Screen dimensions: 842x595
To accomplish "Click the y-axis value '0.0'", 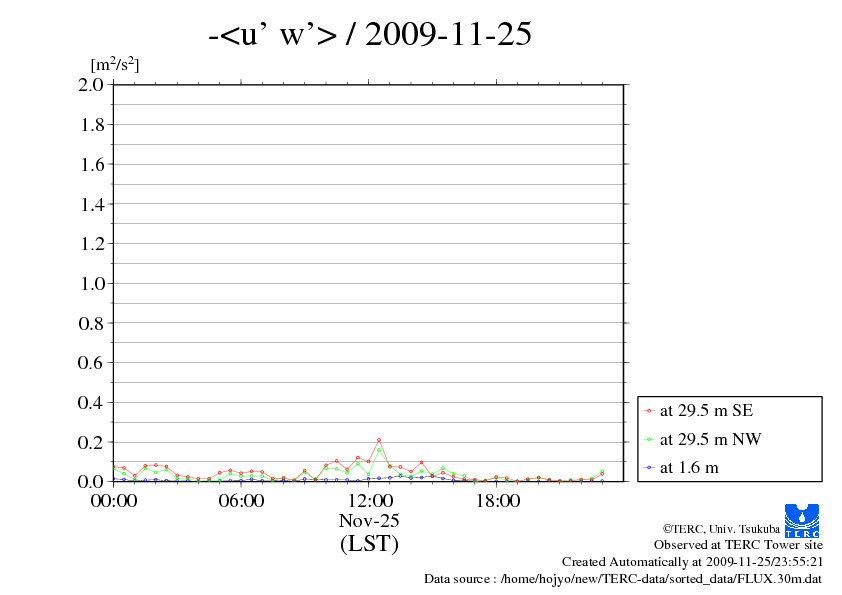I will pos(91,481).
